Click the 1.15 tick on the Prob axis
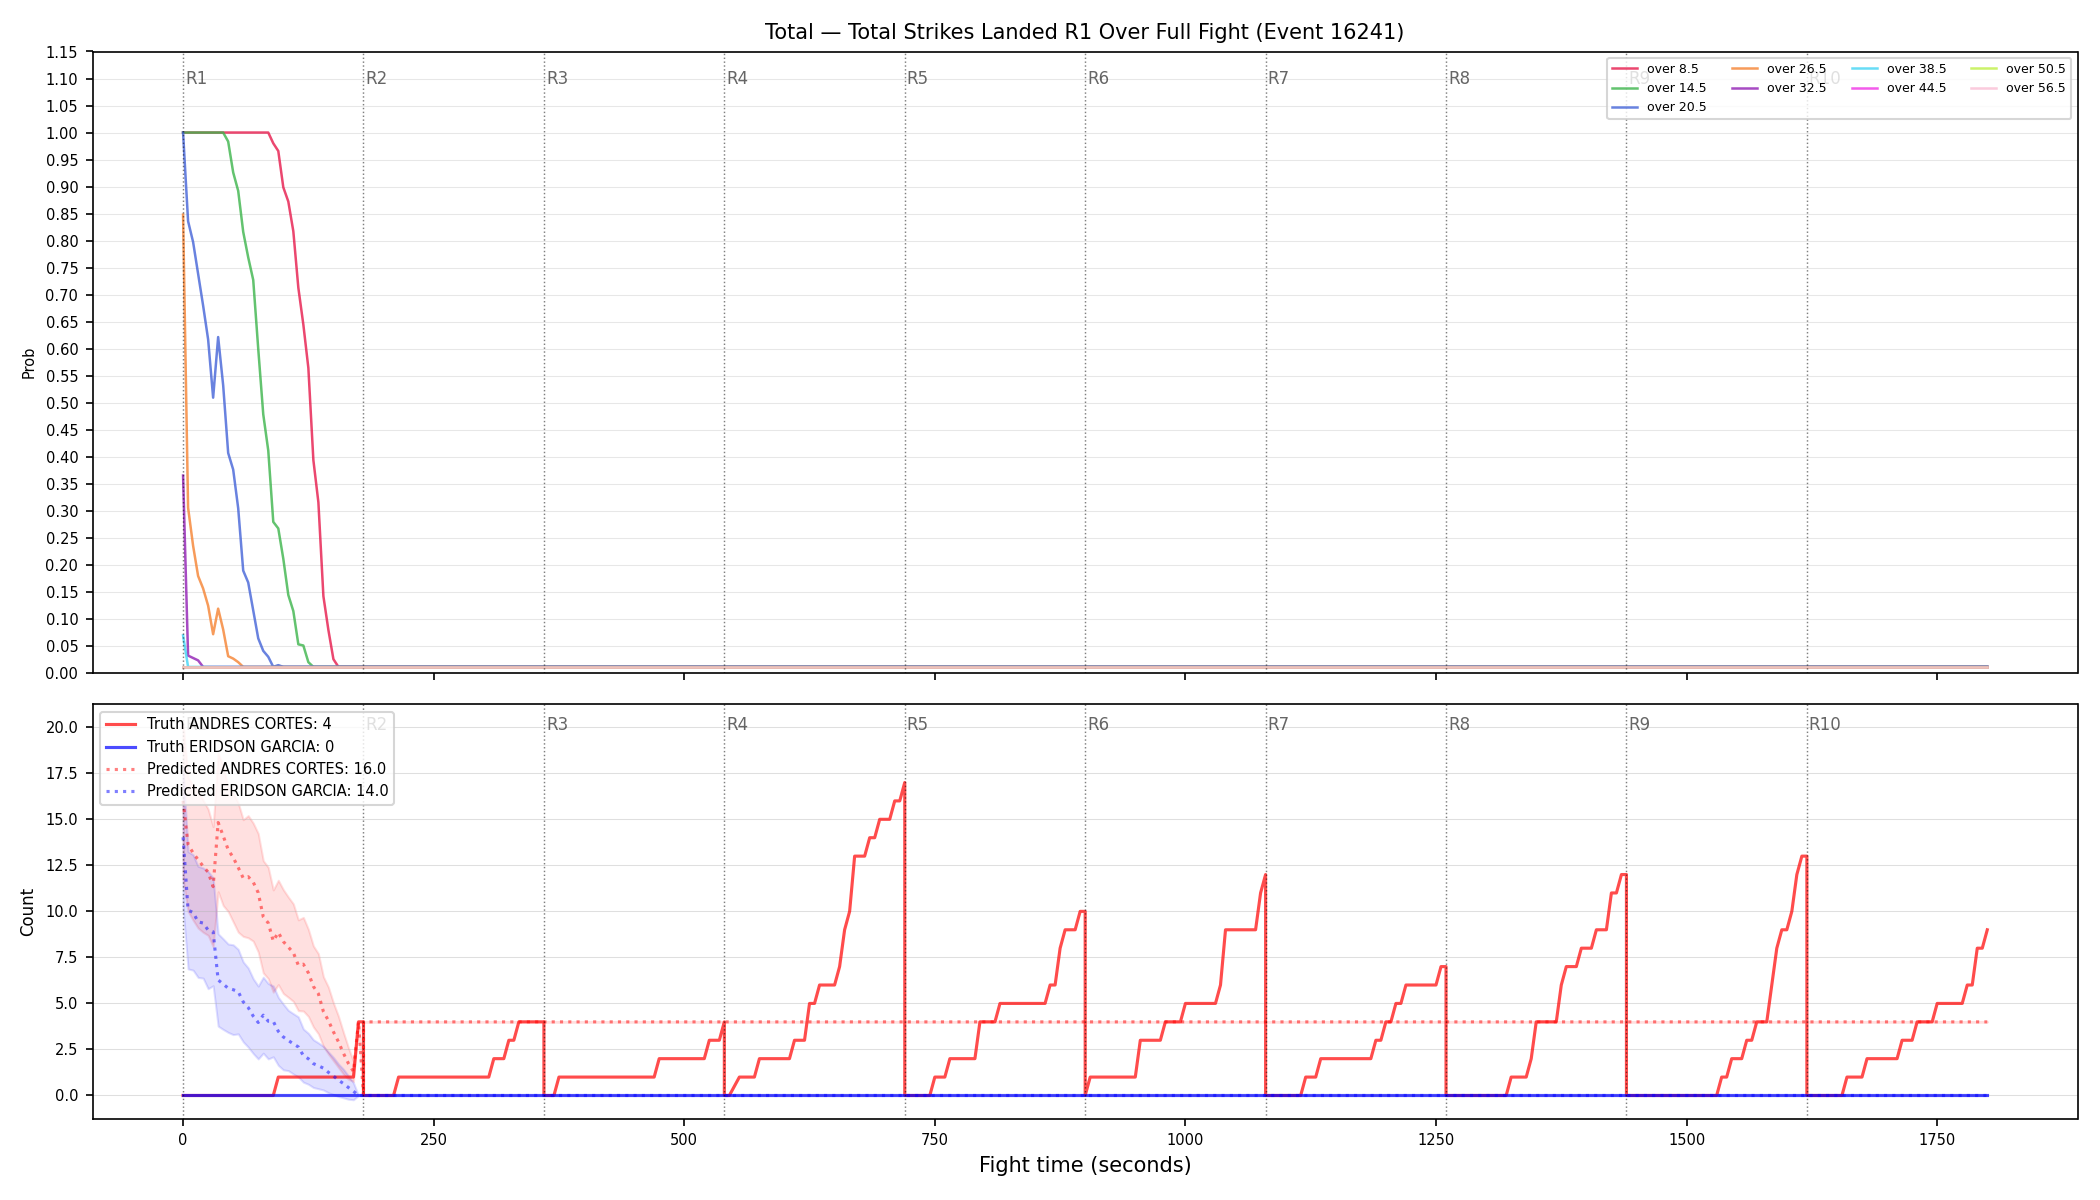The image size is (2100, 1200). (62, 52)
